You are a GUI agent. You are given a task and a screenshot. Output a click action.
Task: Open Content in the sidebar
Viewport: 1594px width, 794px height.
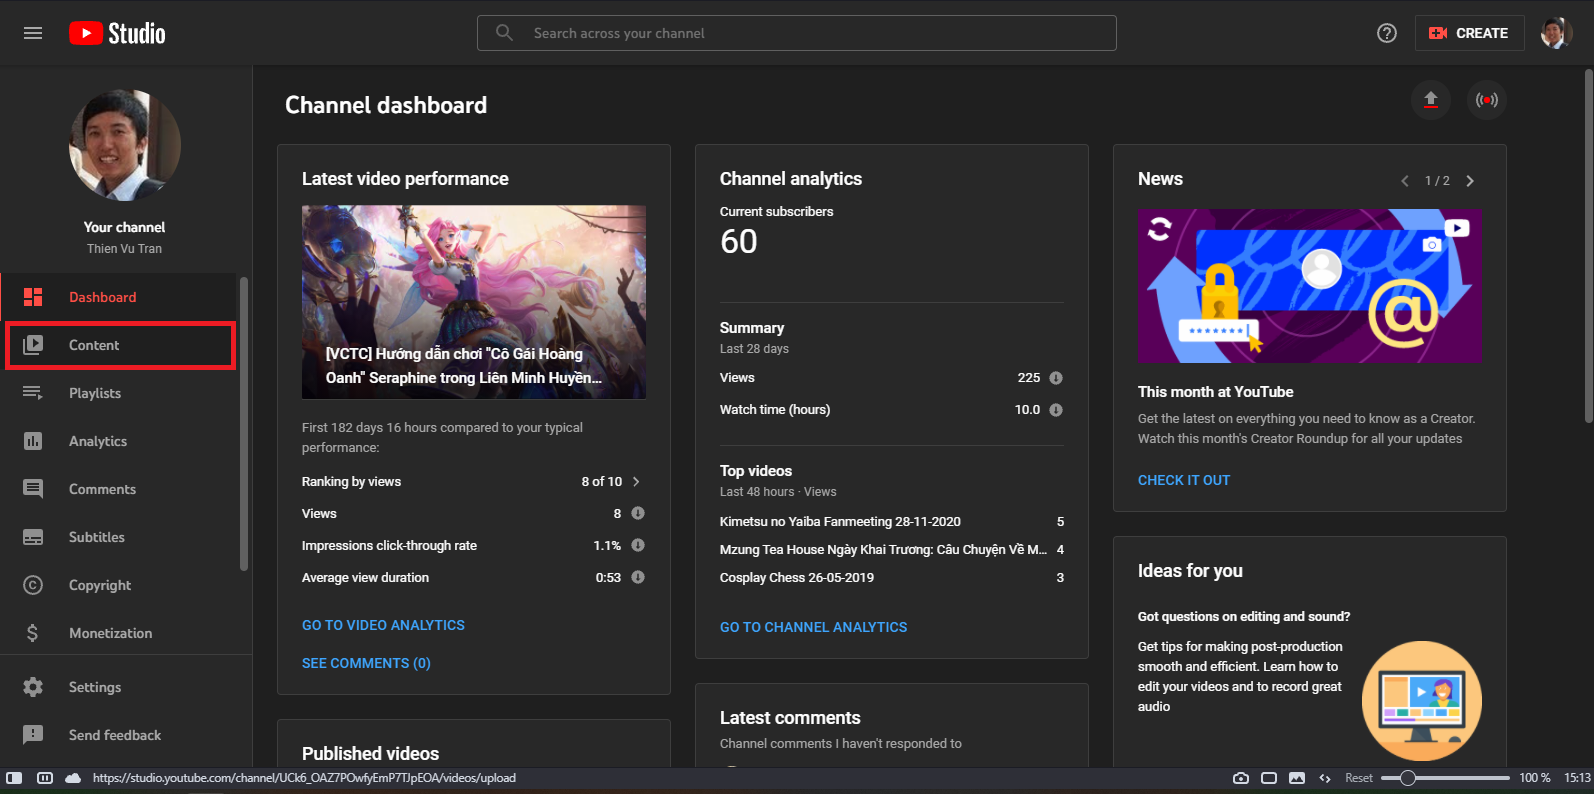point(94,345)
